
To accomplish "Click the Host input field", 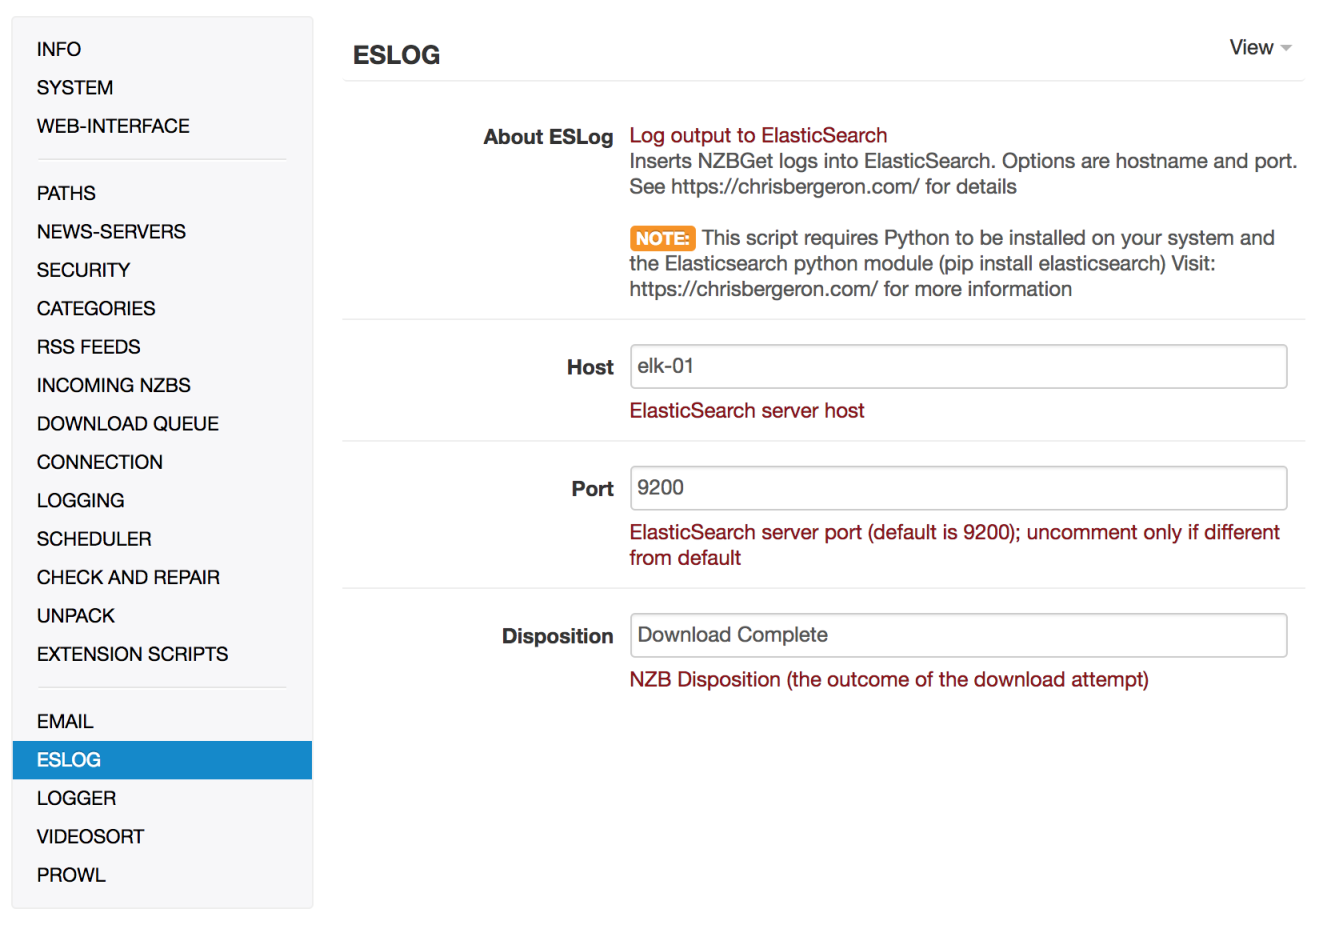I will point(957,367).
